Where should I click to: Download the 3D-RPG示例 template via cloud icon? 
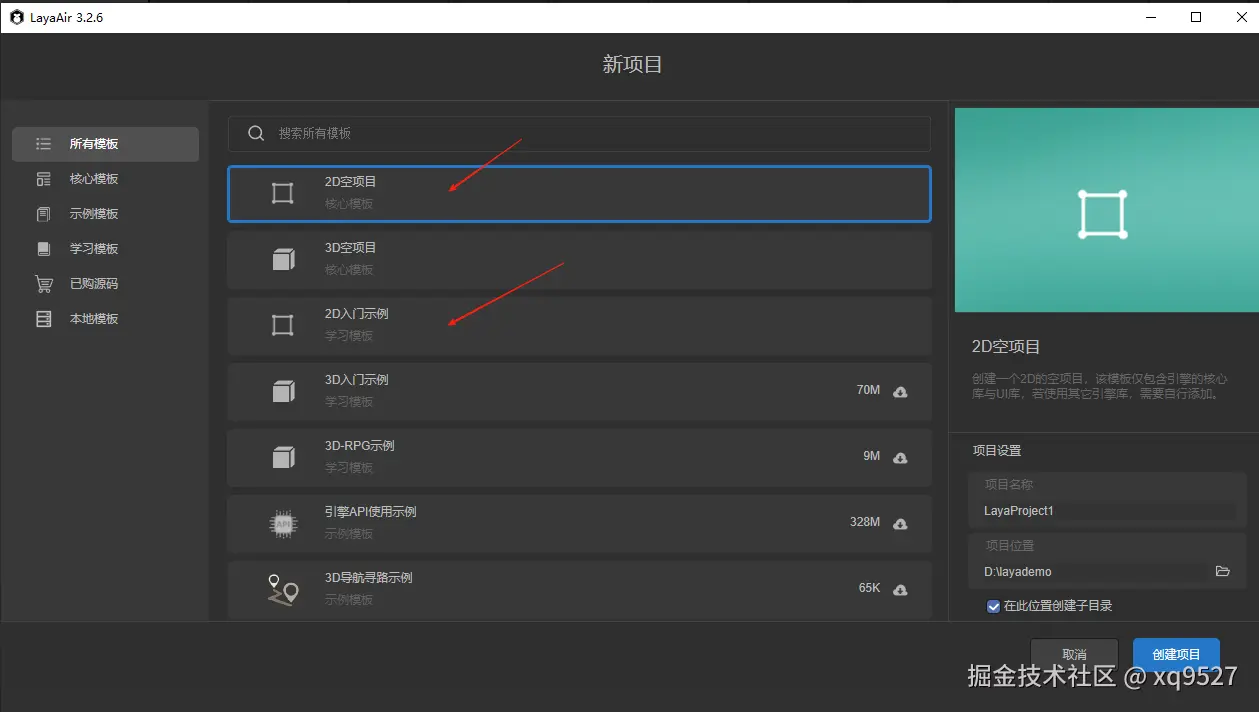pyautogui.click(x=900, y=457)
